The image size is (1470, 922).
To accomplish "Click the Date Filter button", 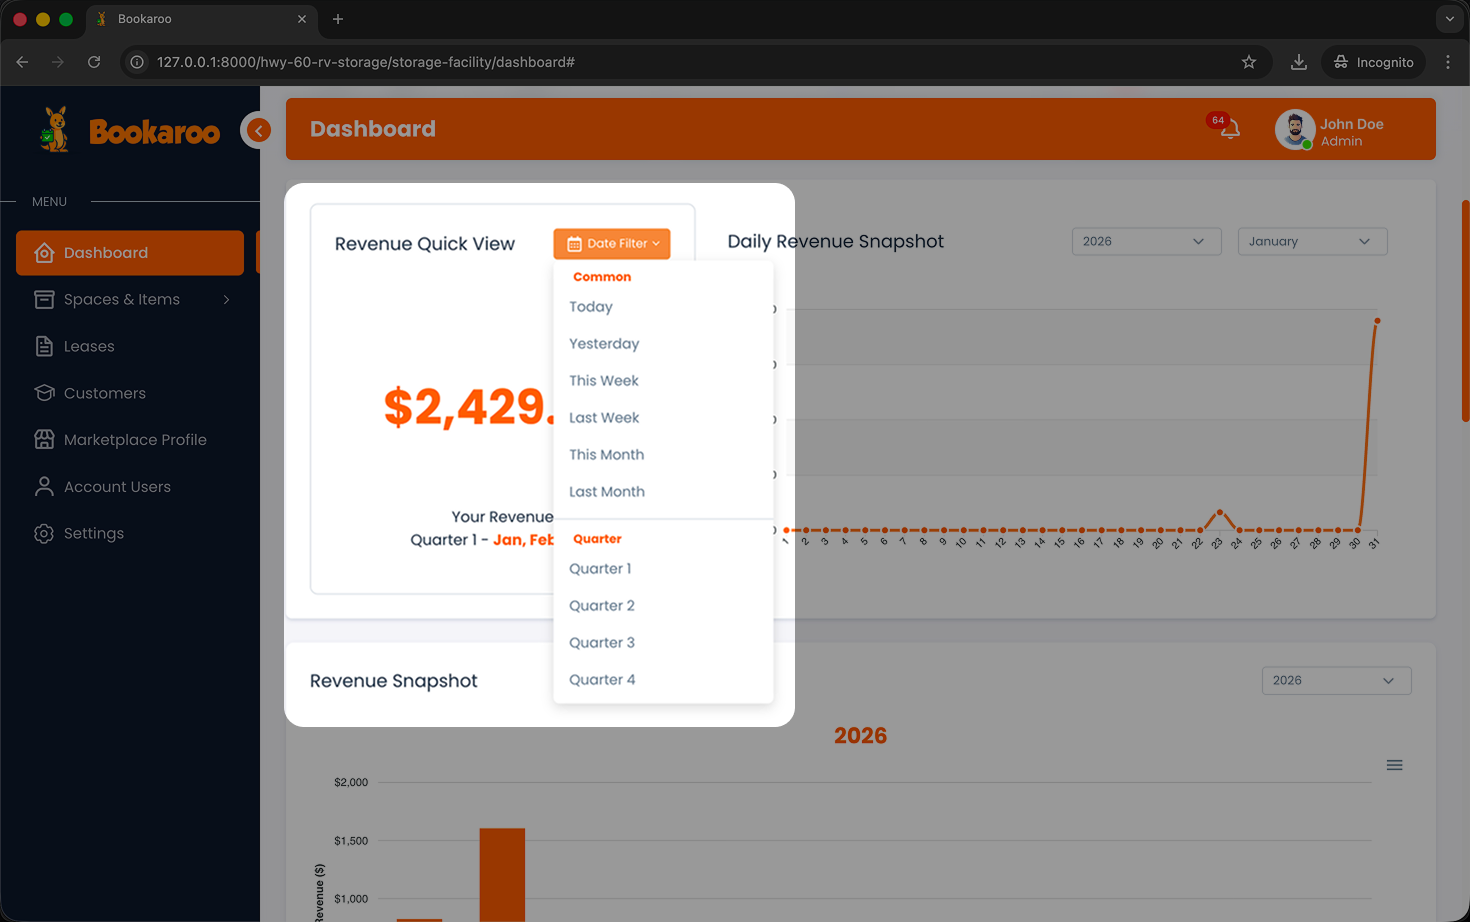I will coord(612,244).
